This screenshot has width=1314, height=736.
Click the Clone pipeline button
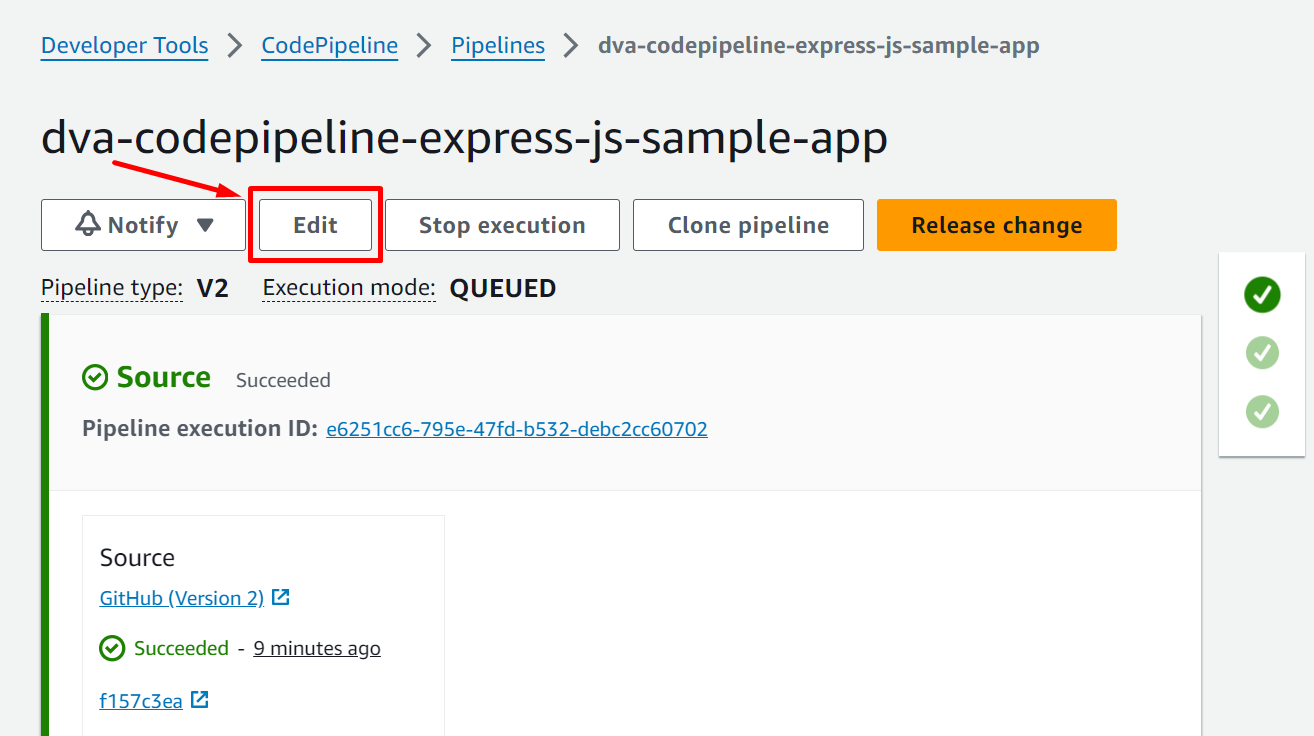pyautogui.click(x=748, y=225)
